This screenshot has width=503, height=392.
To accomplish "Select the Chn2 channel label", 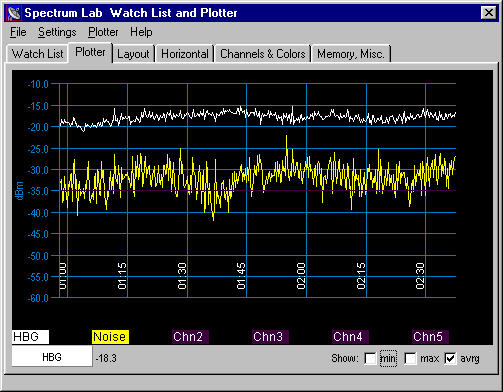I will (x=190, y=337).
